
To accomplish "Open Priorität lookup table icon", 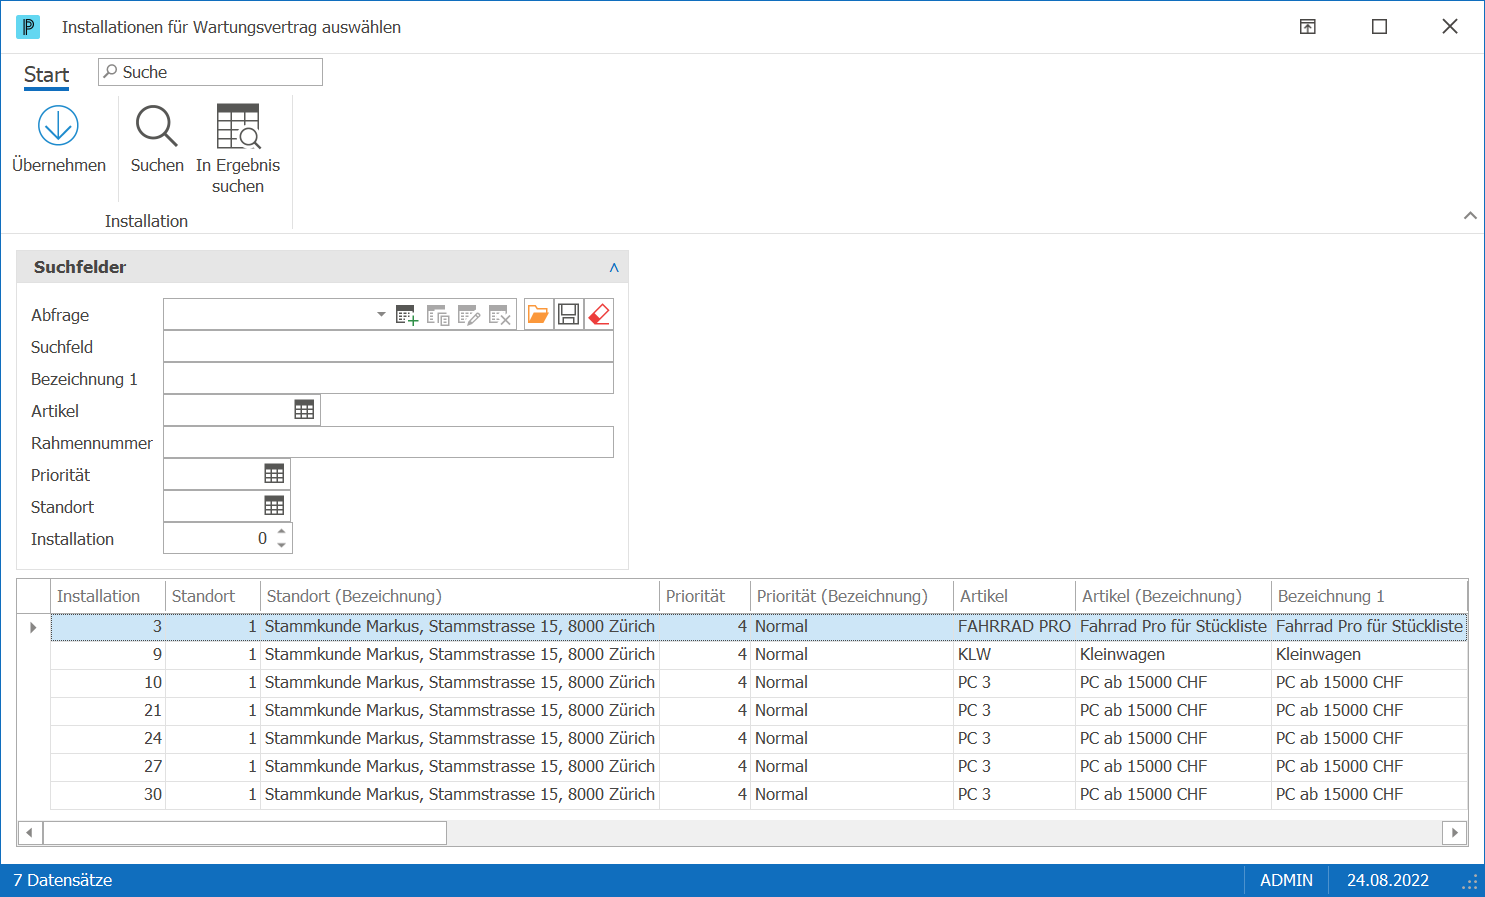I will click(x=274, y=474).
